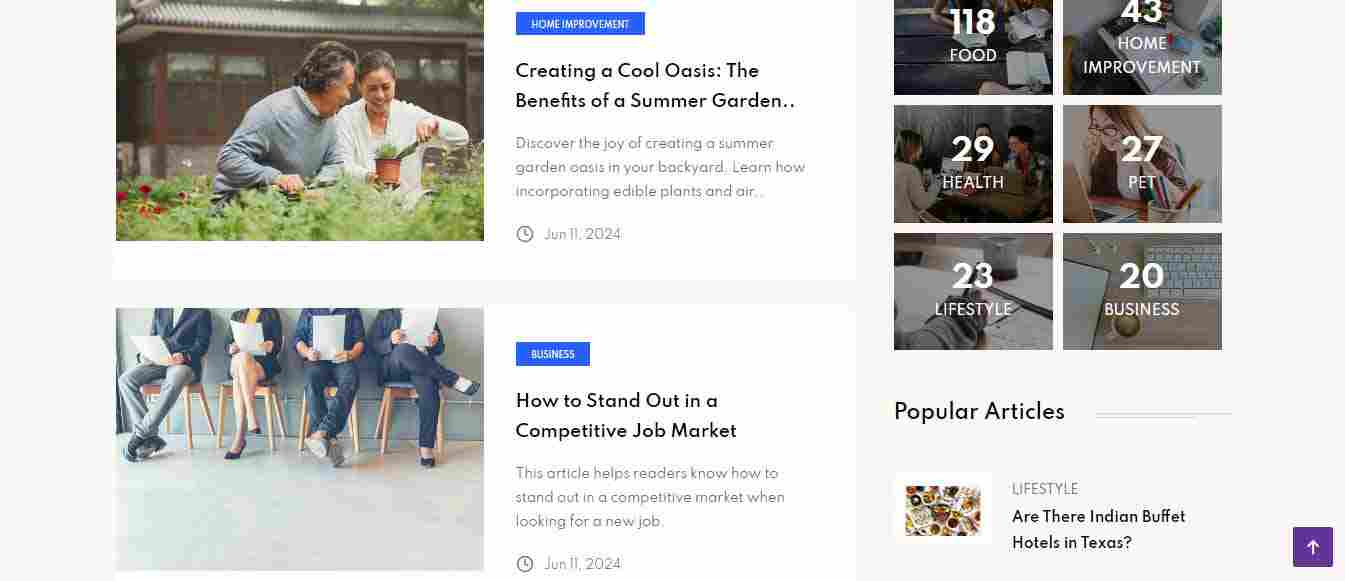Click the Lifestyle label above the popular article
Viewport: 1345px width, 581px height.
coord(1045,489)
